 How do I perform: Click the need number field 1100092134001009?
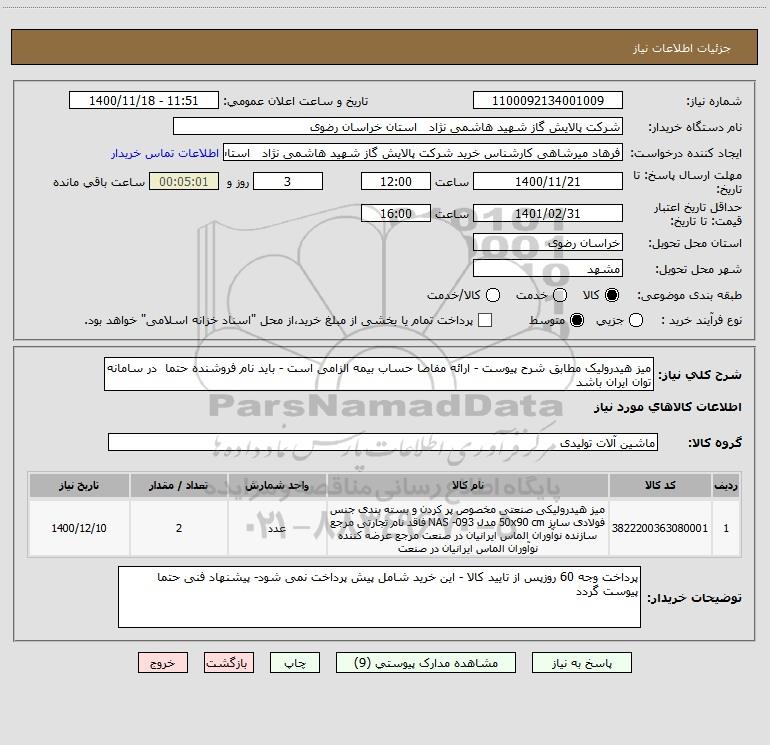[x=548, y=100]
